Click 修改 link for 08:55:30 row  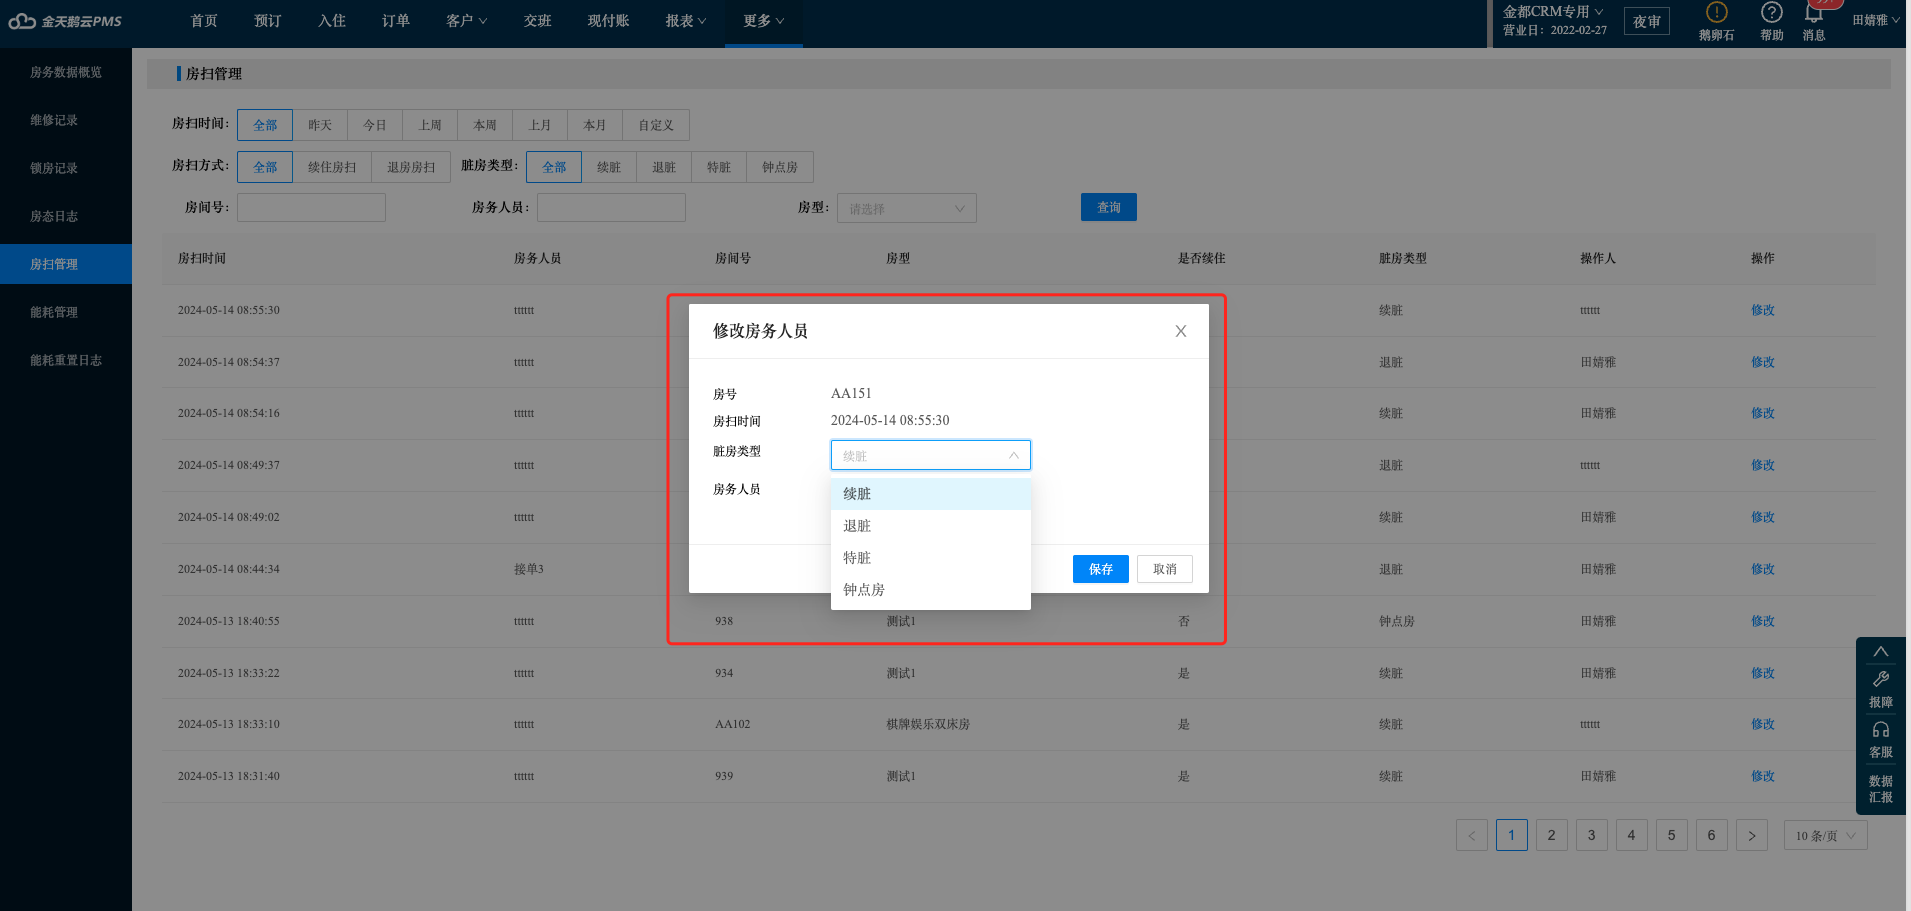coord(1763,310)
